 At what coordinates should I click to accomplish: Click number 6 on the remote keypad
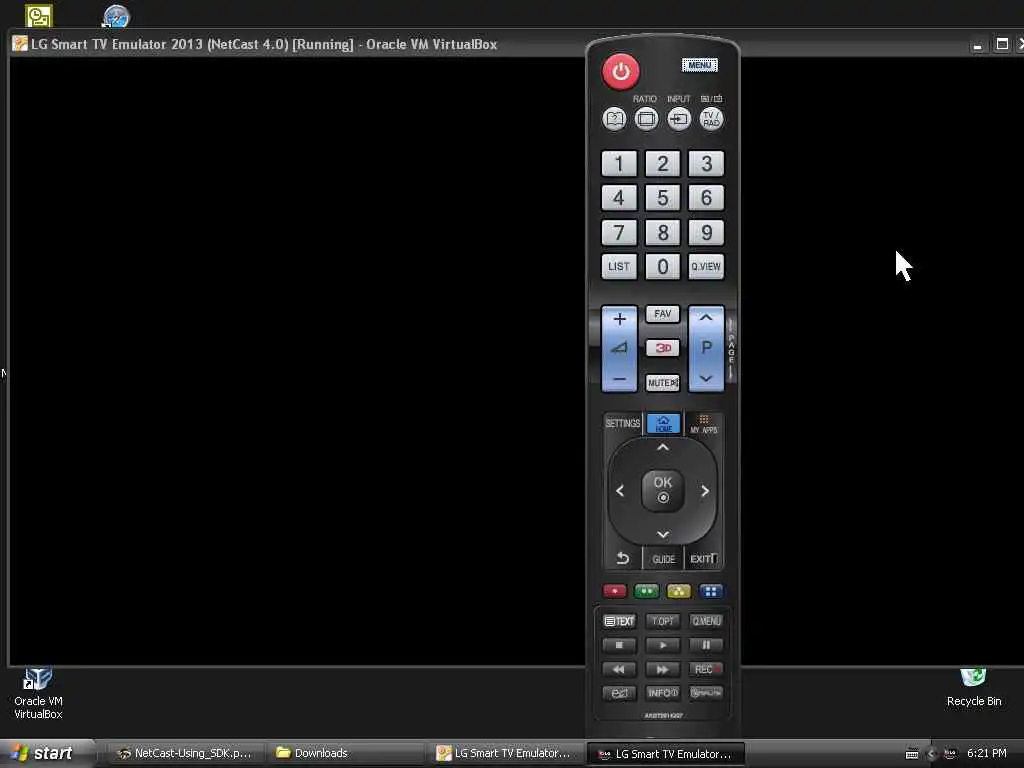coord(706,197)
